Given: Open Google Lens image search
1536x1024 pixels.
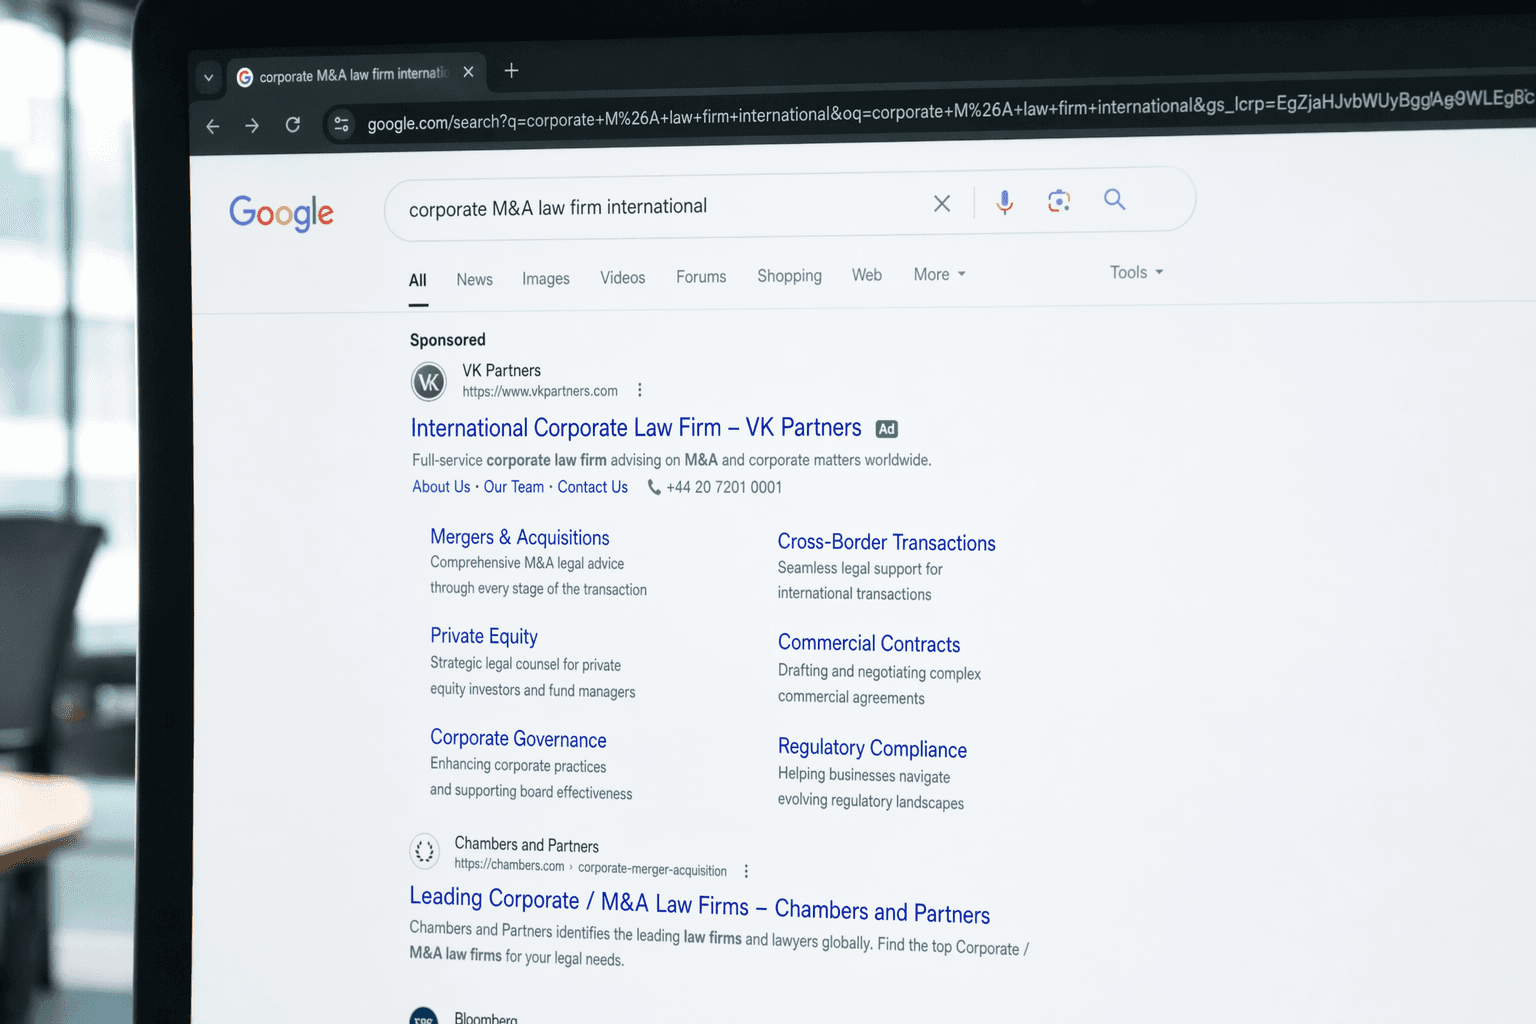Looking at the screenshot, I should 1059,201.
